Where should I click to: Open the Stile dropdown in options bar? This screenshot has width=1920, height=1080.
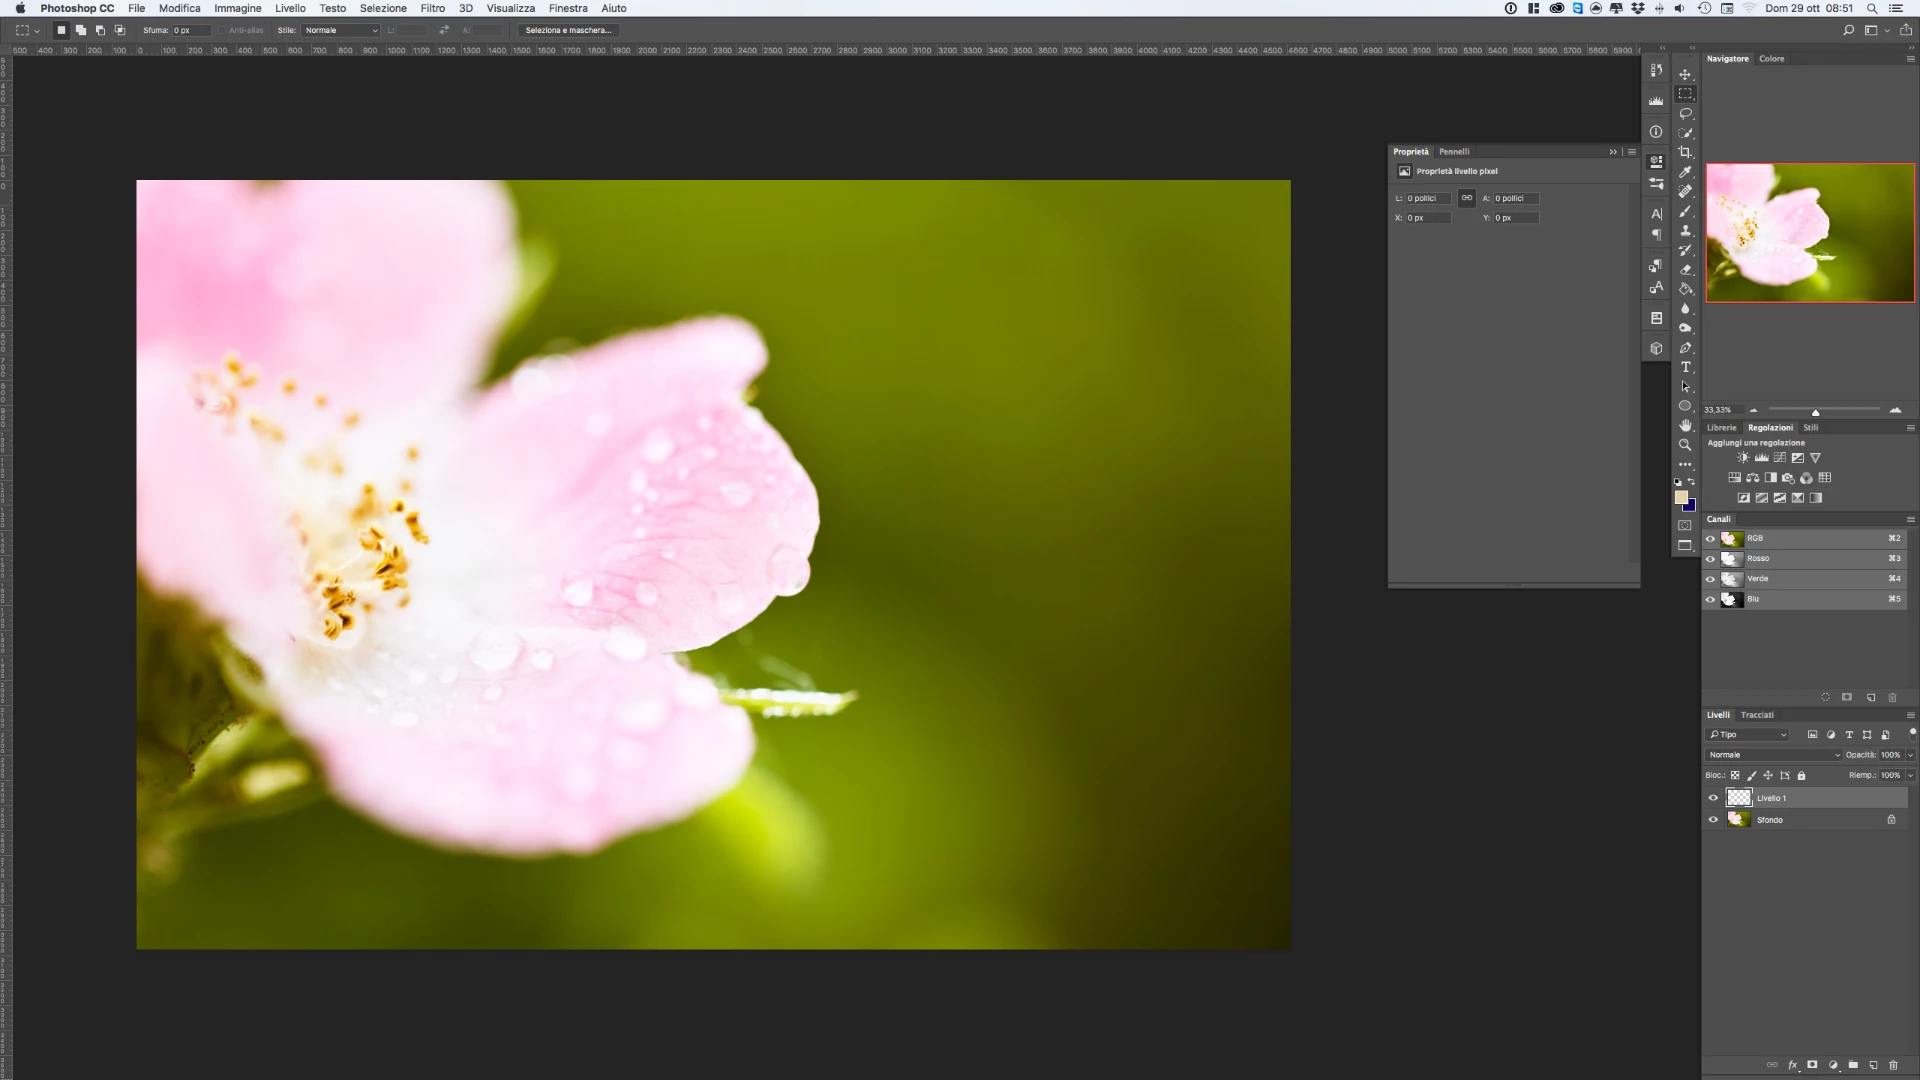click(x=341, y=30)
